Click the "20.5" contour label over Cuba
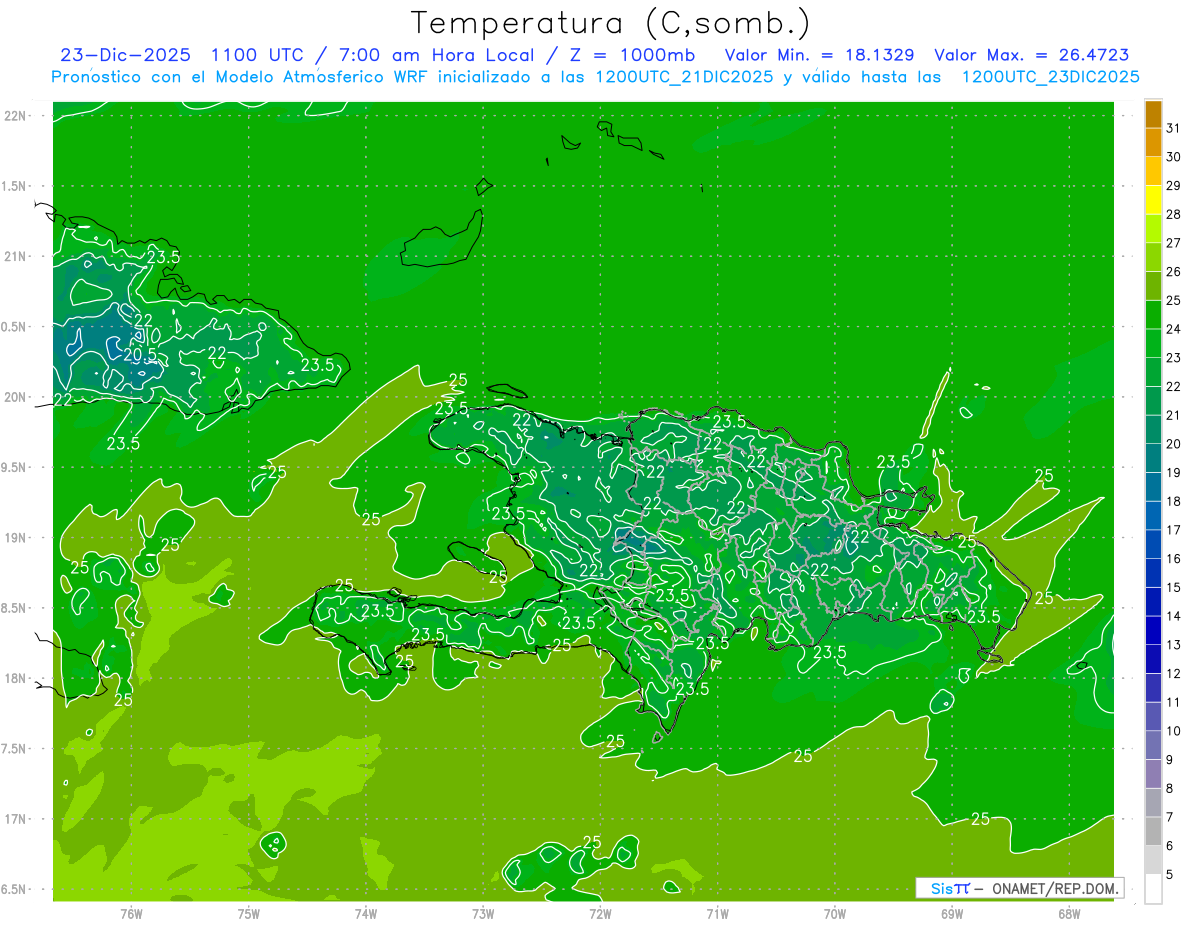Viewport: 1200px width, 927px height. 140,354
